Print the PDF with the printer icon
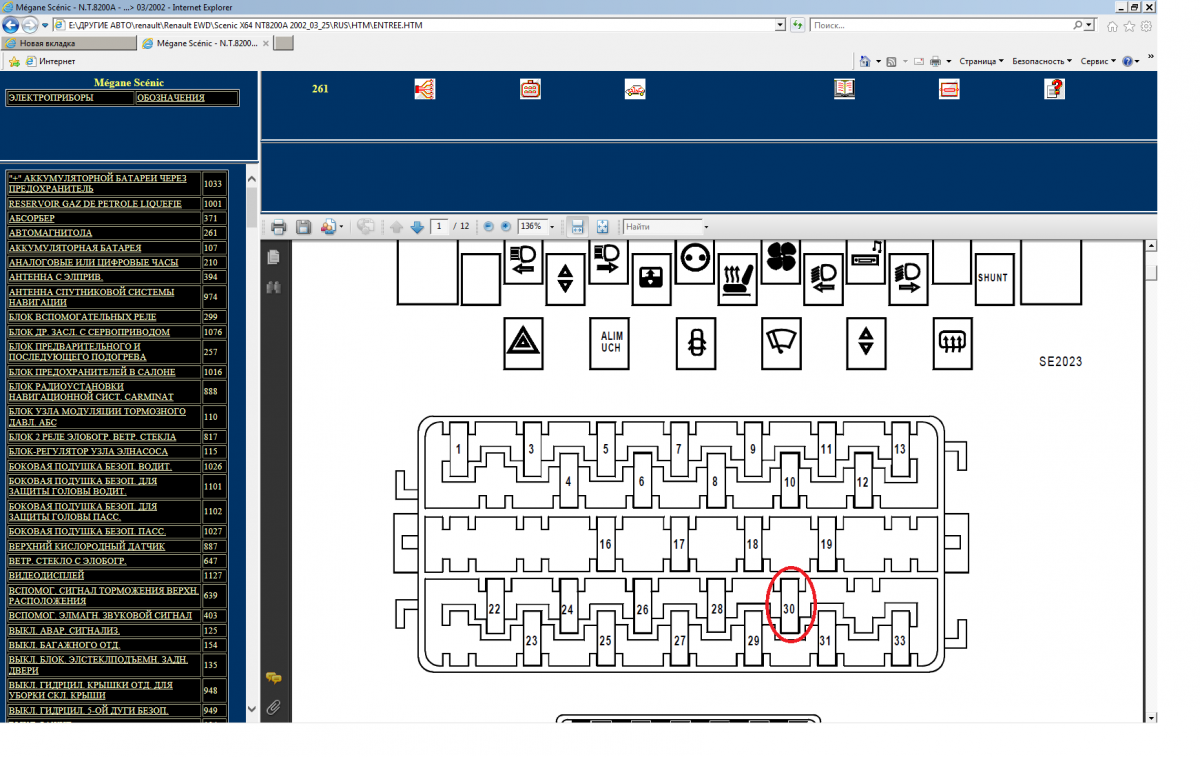The height and width of the screenshot is (757, 1200). tap(279, 227)
